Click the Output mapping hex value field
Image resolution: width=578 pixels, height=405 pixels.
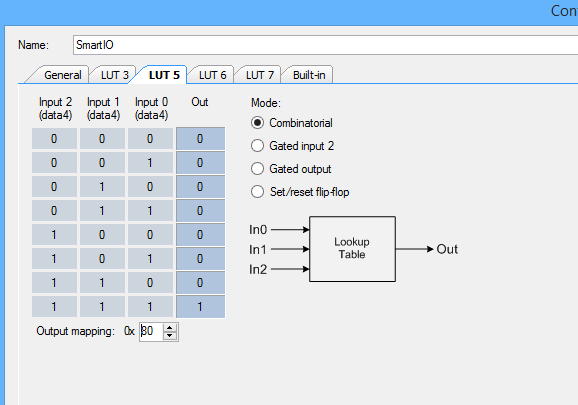[x=151, y=331]
